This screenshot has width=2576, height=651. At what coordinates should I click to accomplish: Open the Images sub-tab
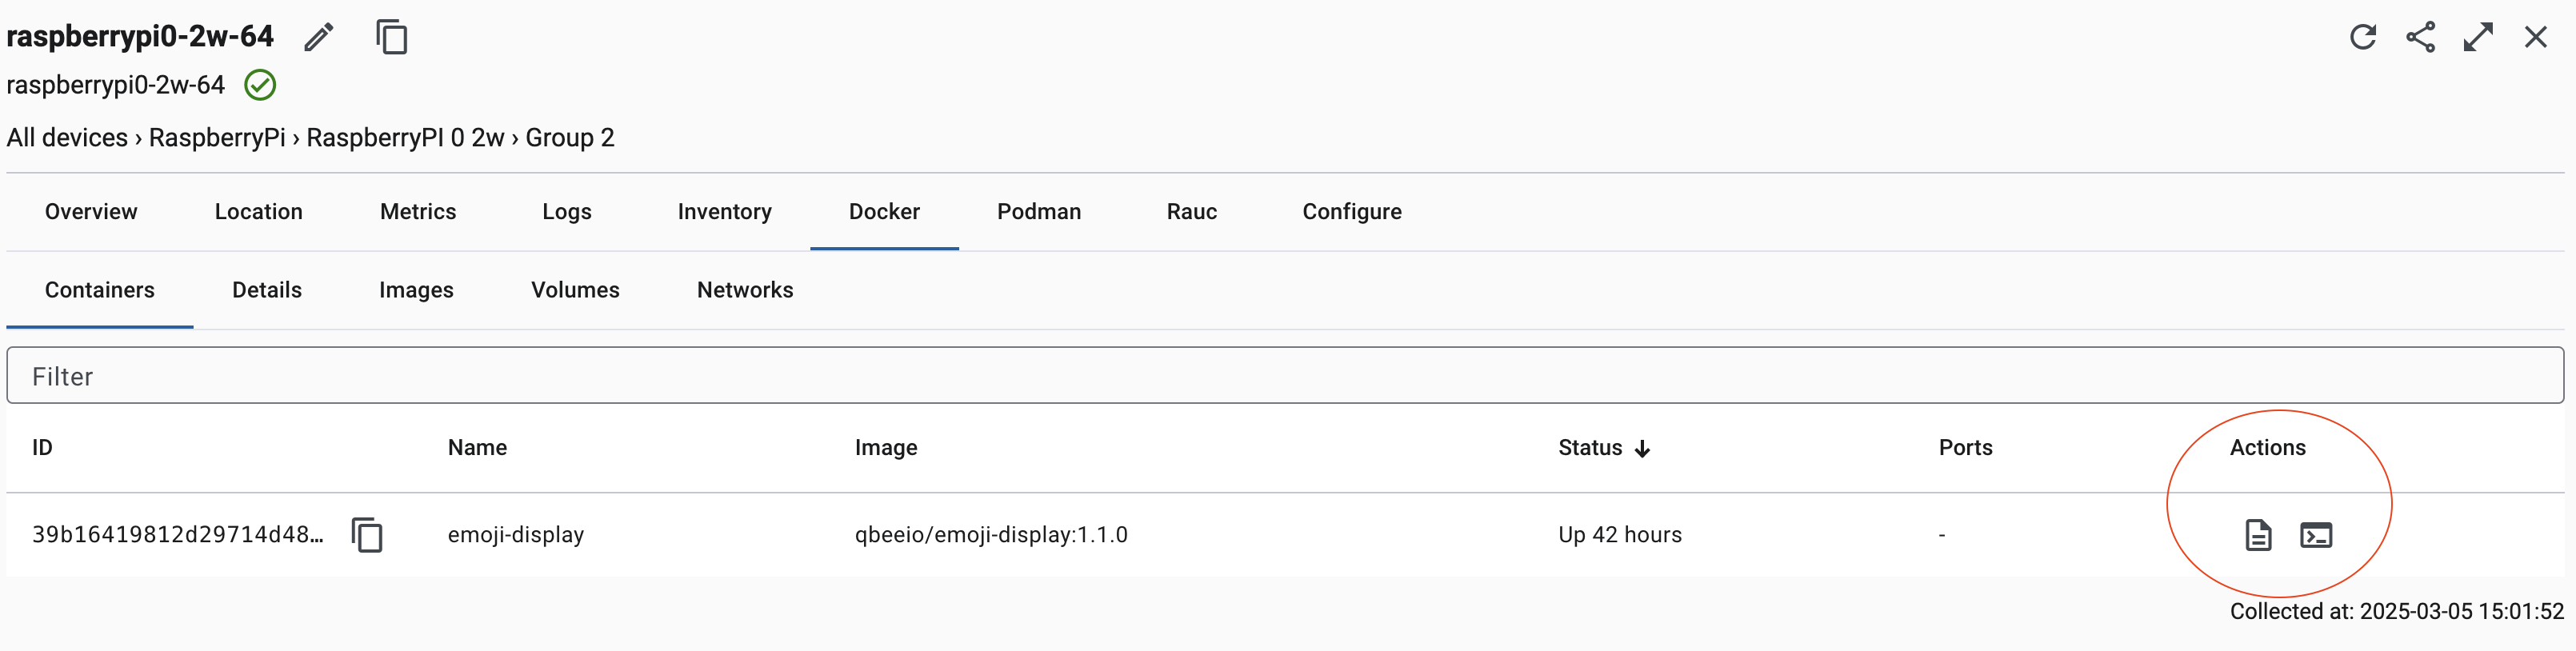416,290
